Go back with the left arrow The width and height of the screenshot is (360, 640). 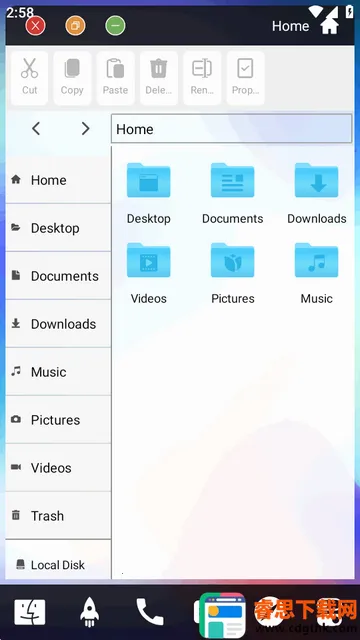pos(36,129)
